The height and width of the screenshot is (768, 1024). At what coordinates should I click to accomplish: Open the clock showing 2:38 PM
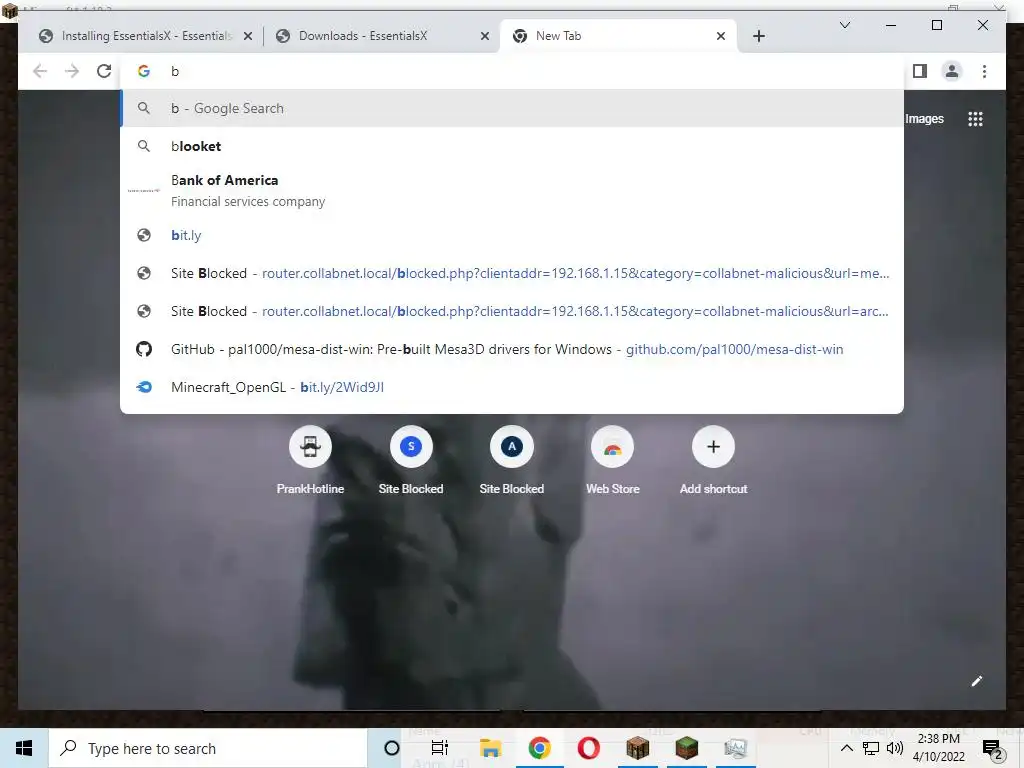pyautogui.click(x=939, y=748)
